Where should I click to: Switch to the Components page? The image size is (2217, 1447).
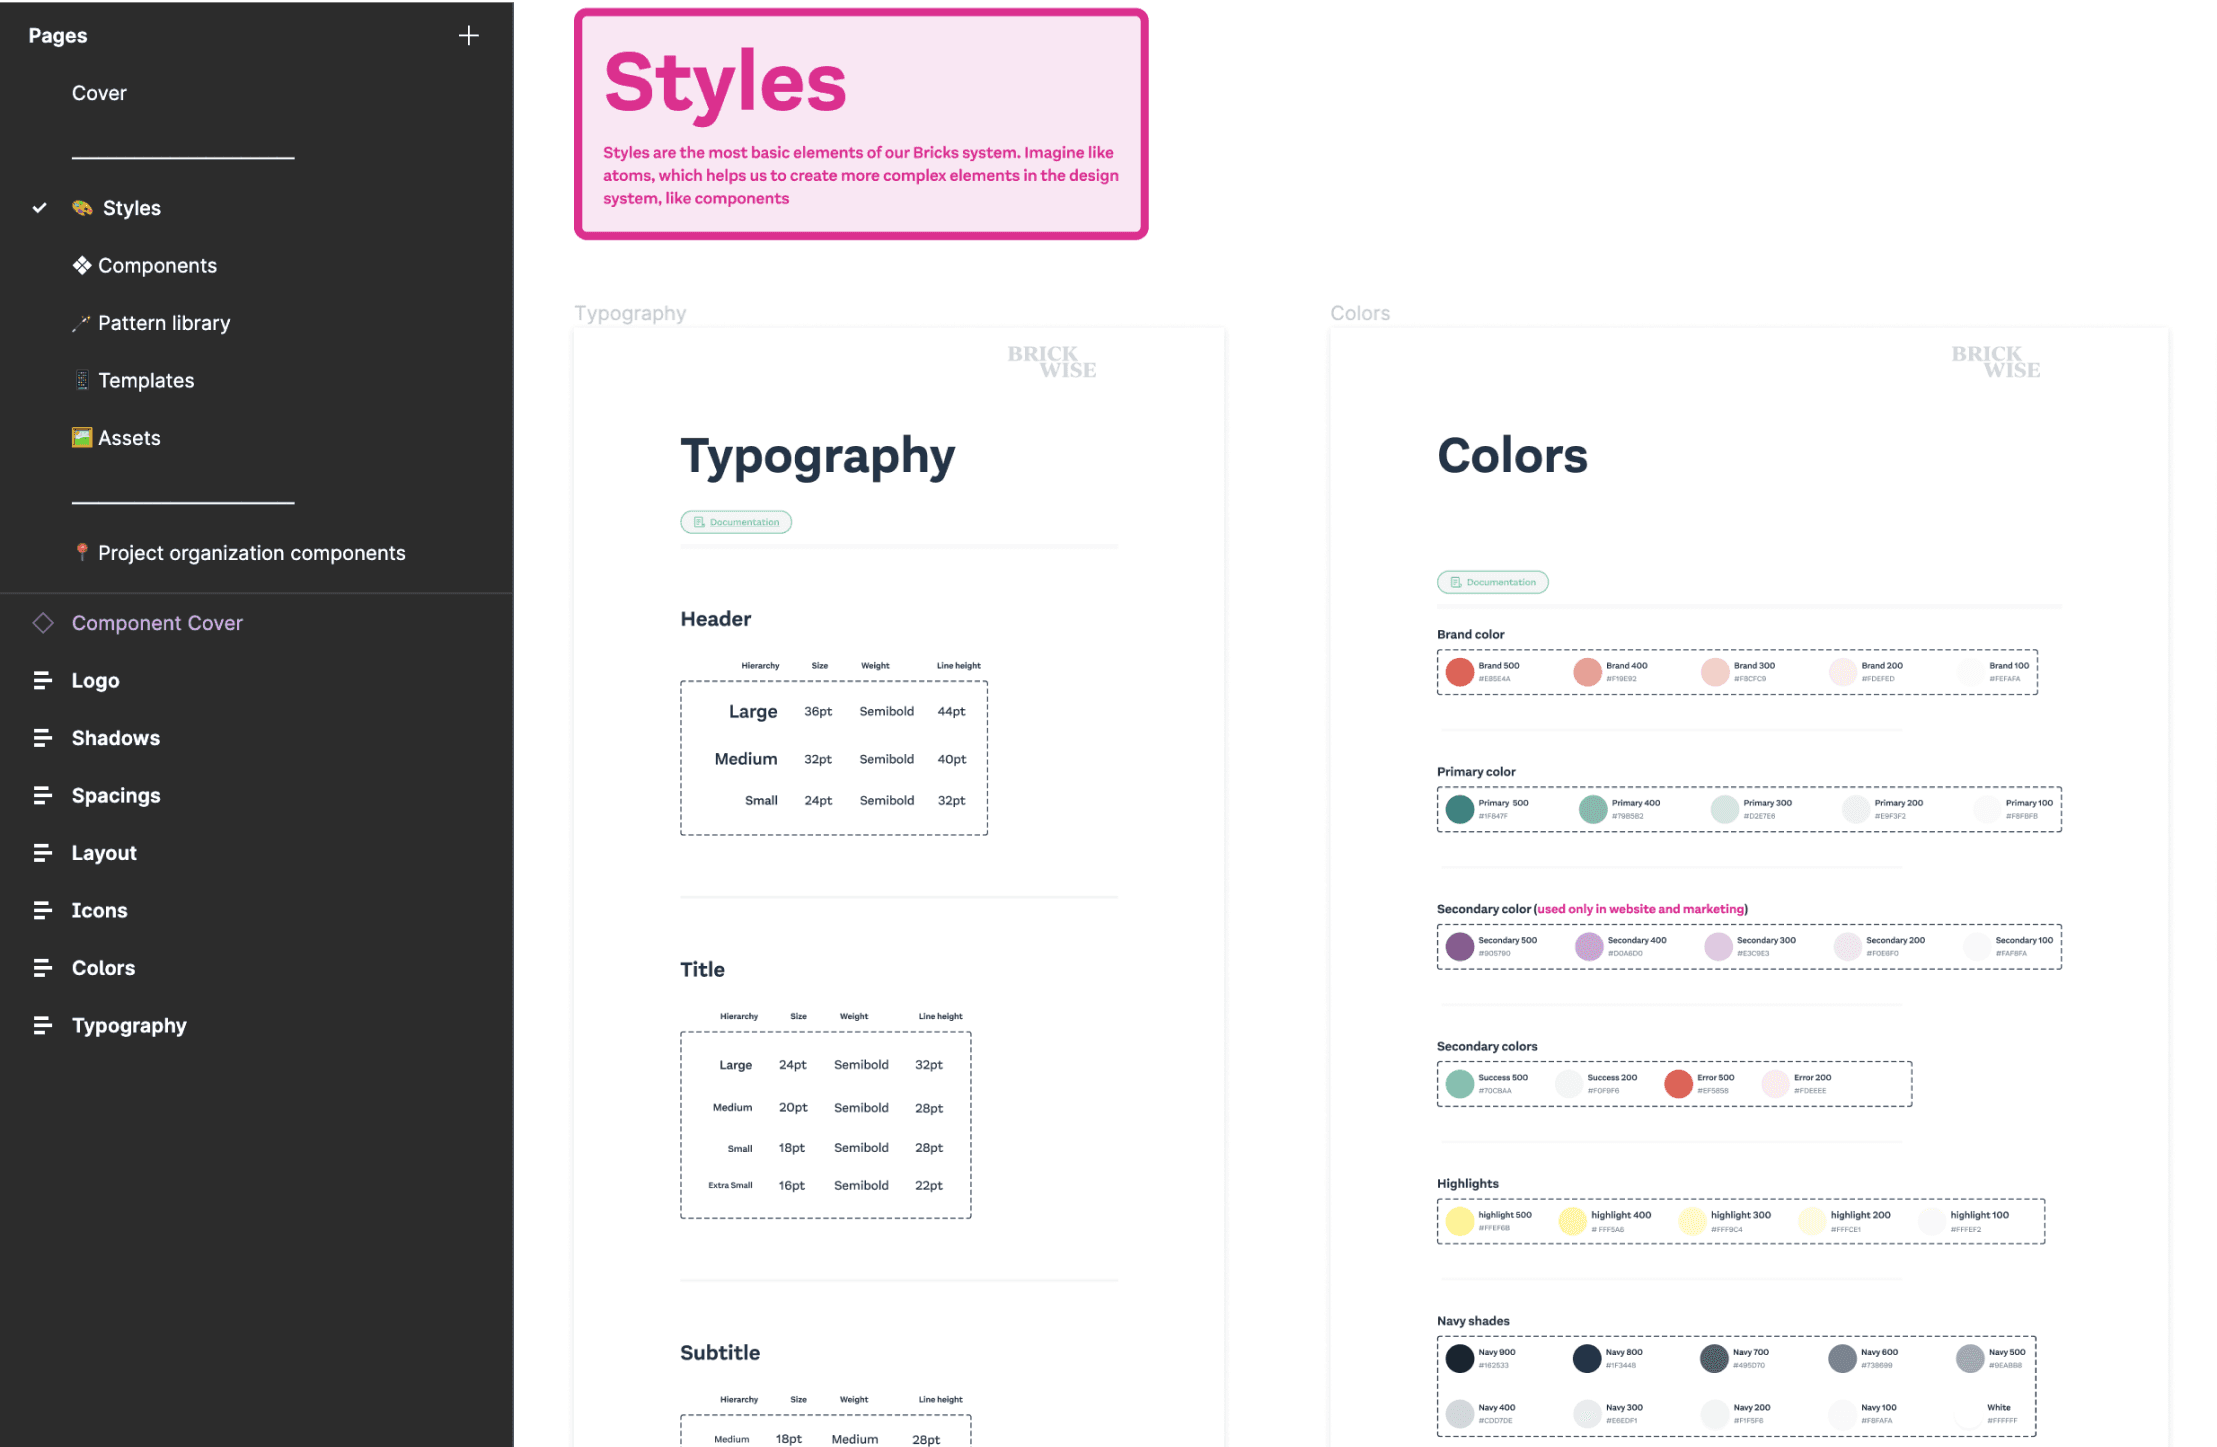coord(157,266)
